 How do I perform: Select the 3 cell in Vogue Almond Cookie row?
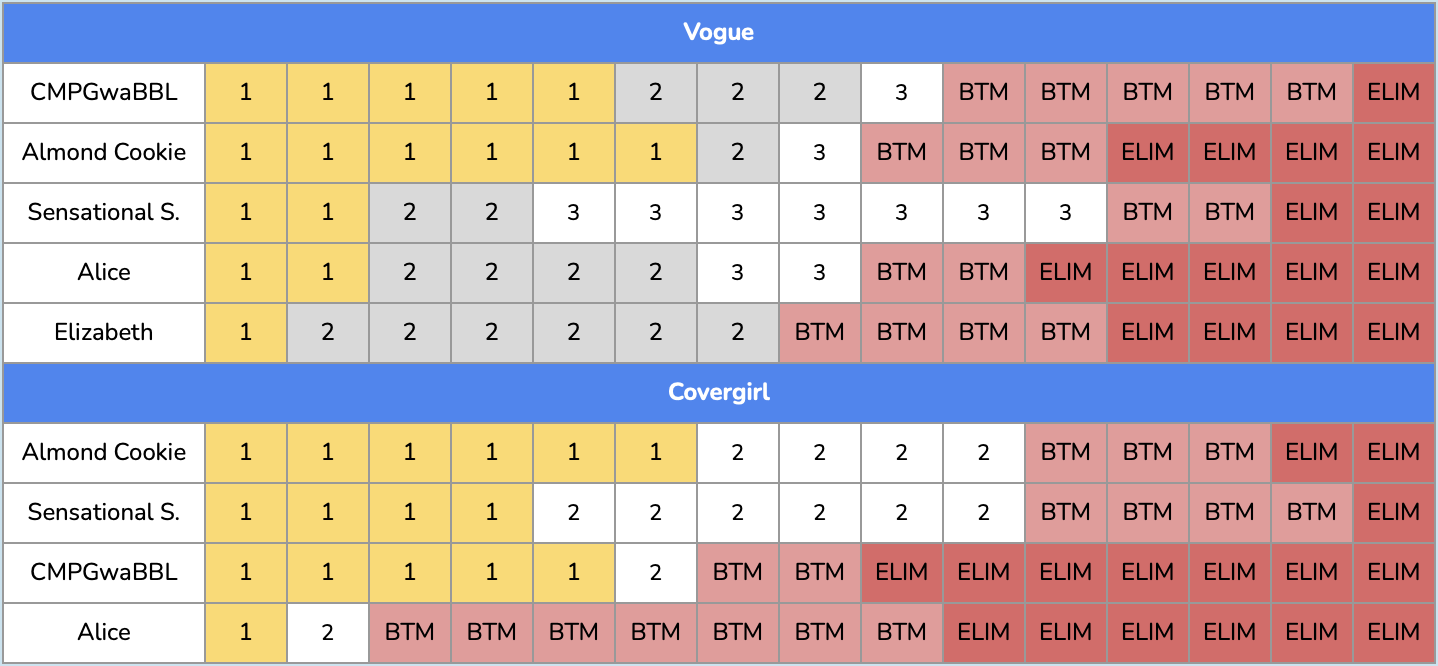[x=819, y=152]
